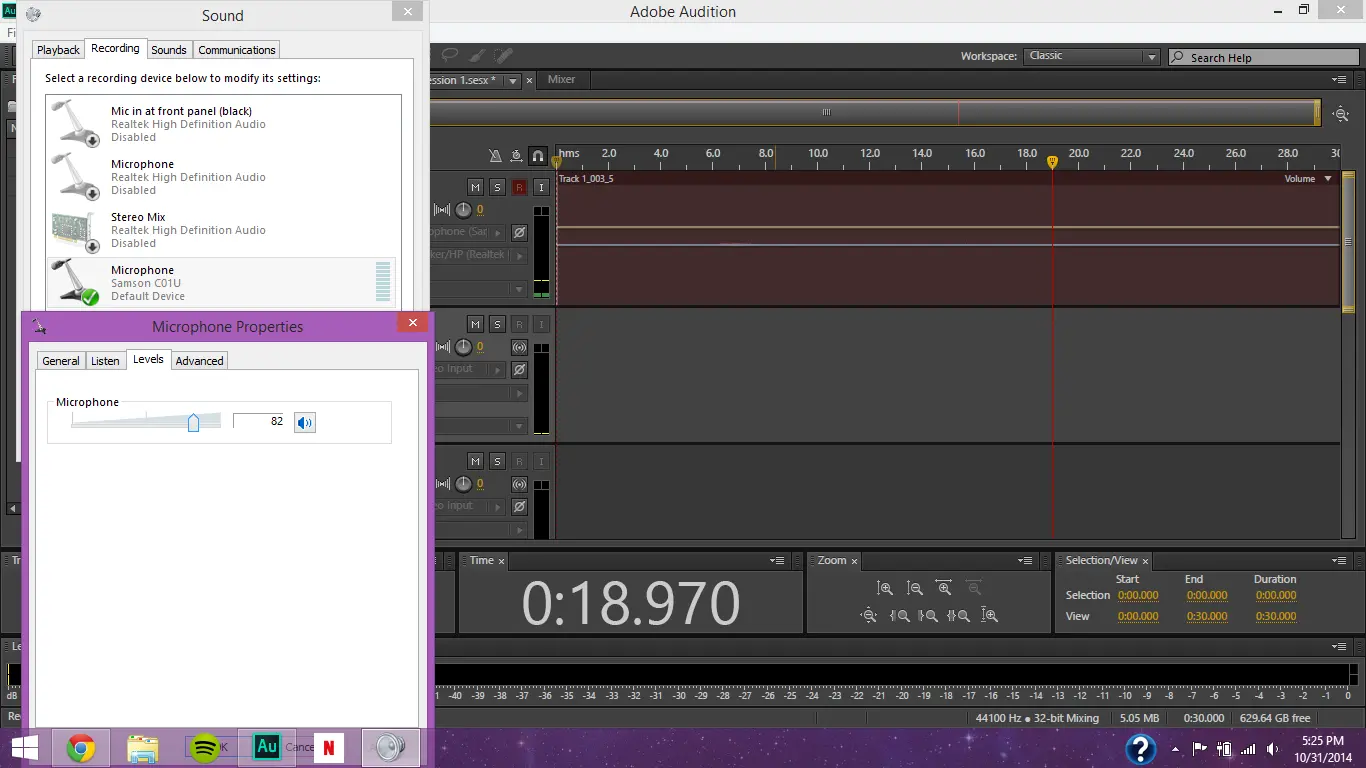The height and width of the screenshot is (768, 1366).
Task: Click the Windows Start button
Action: (x=25, y=747)
